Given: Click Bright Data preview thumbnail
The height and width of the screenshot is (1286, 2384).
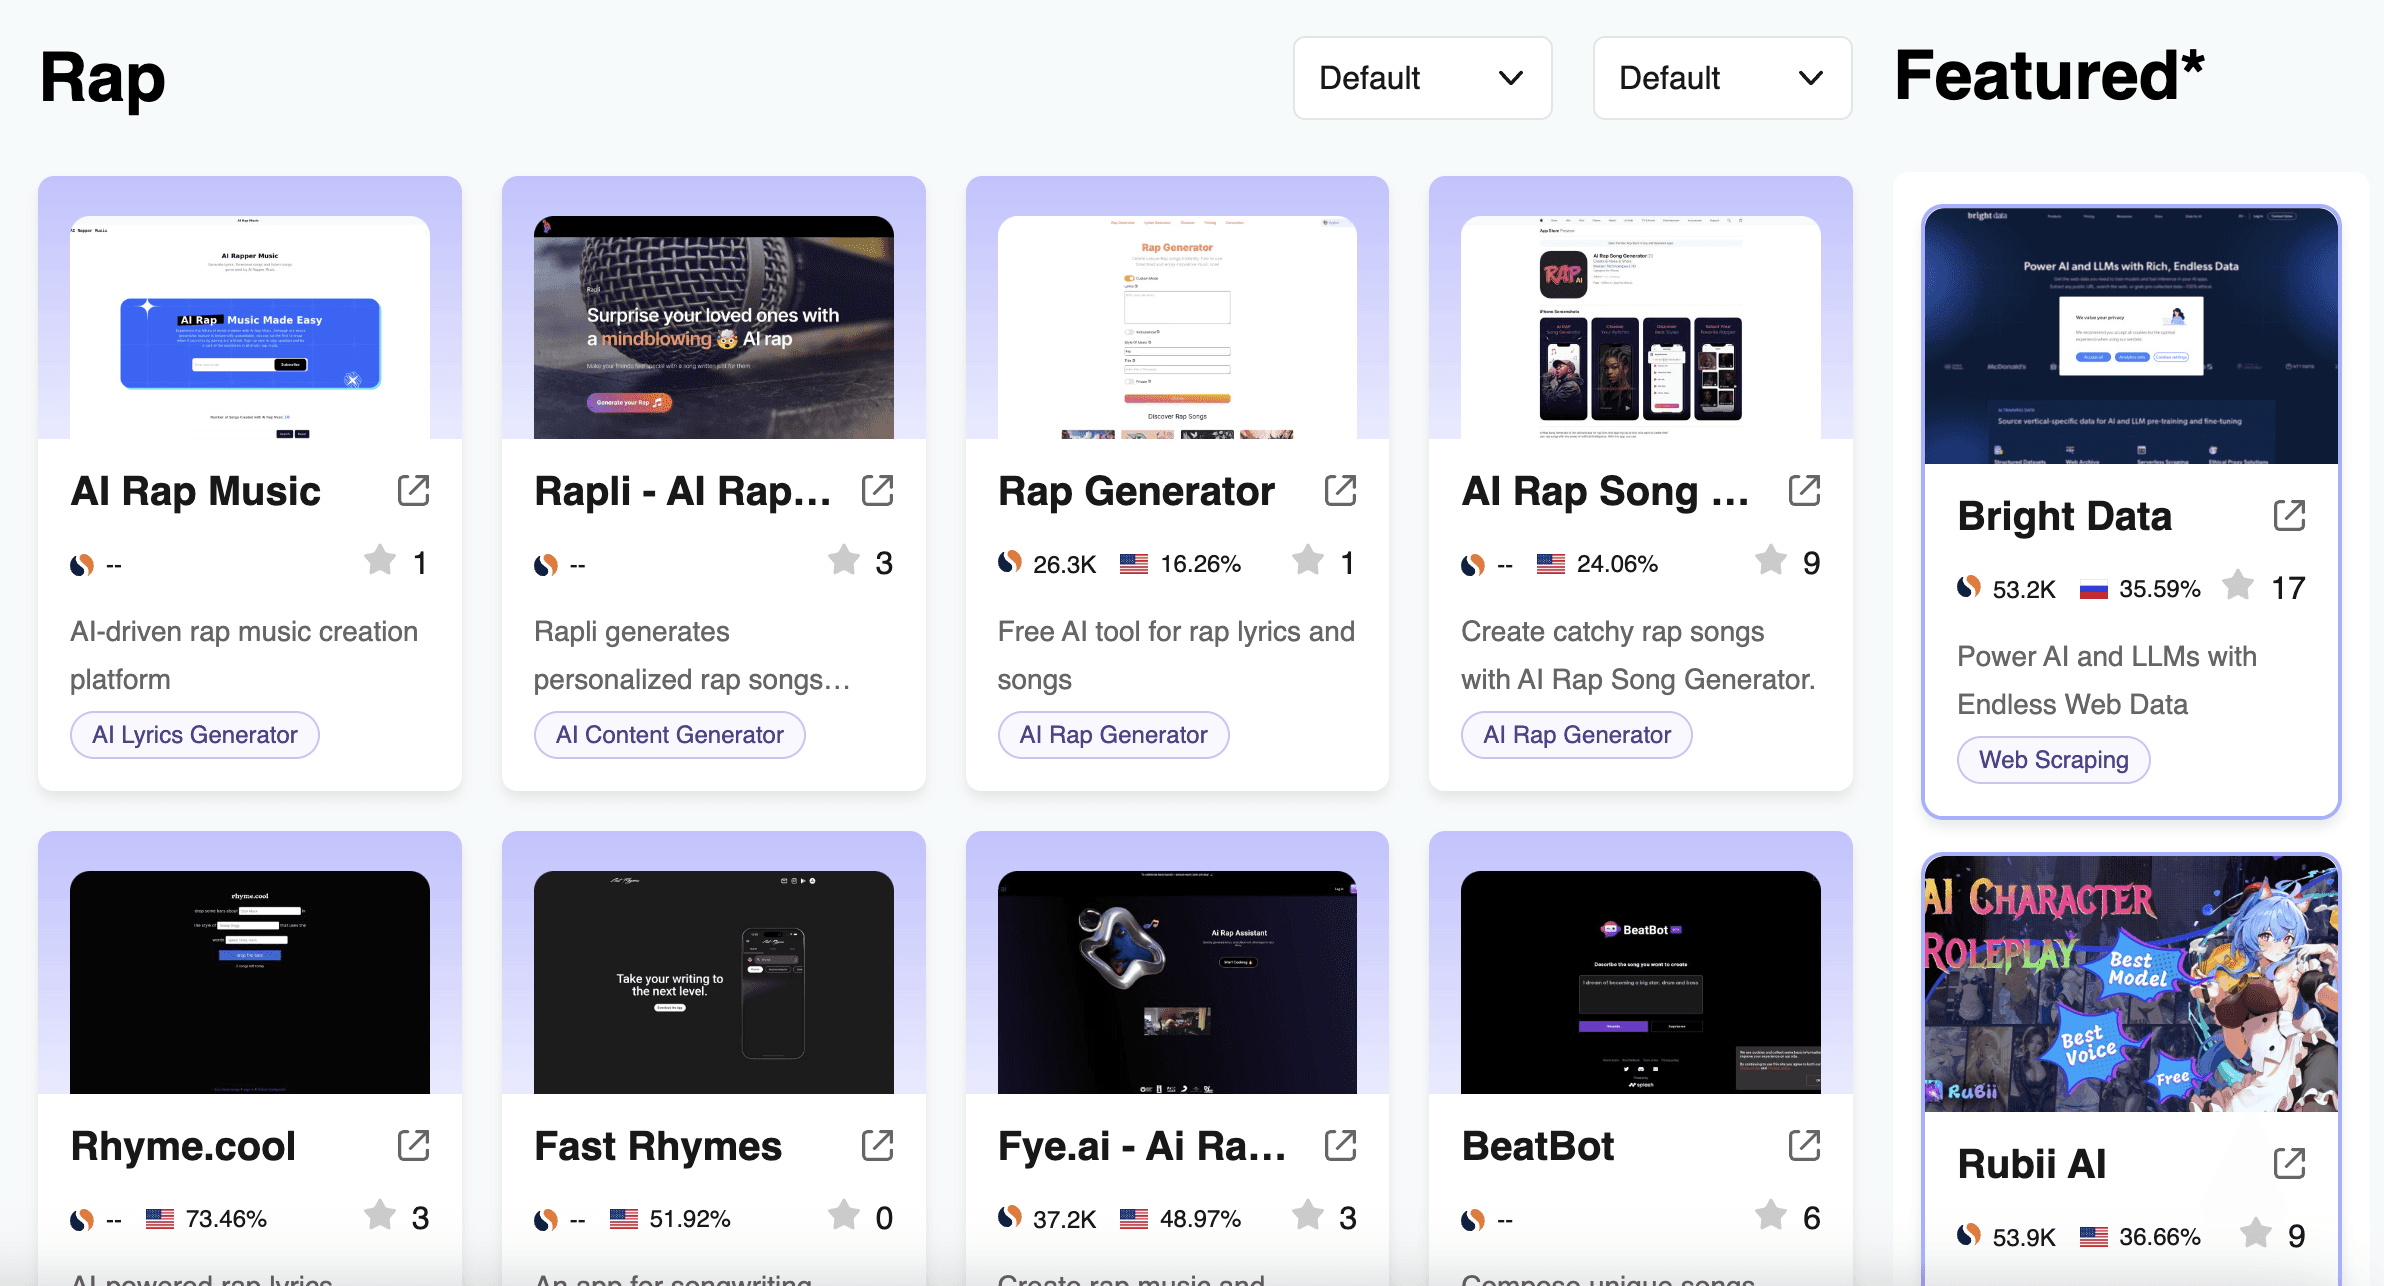Looking at the screenshot, I should (2131, 336).
